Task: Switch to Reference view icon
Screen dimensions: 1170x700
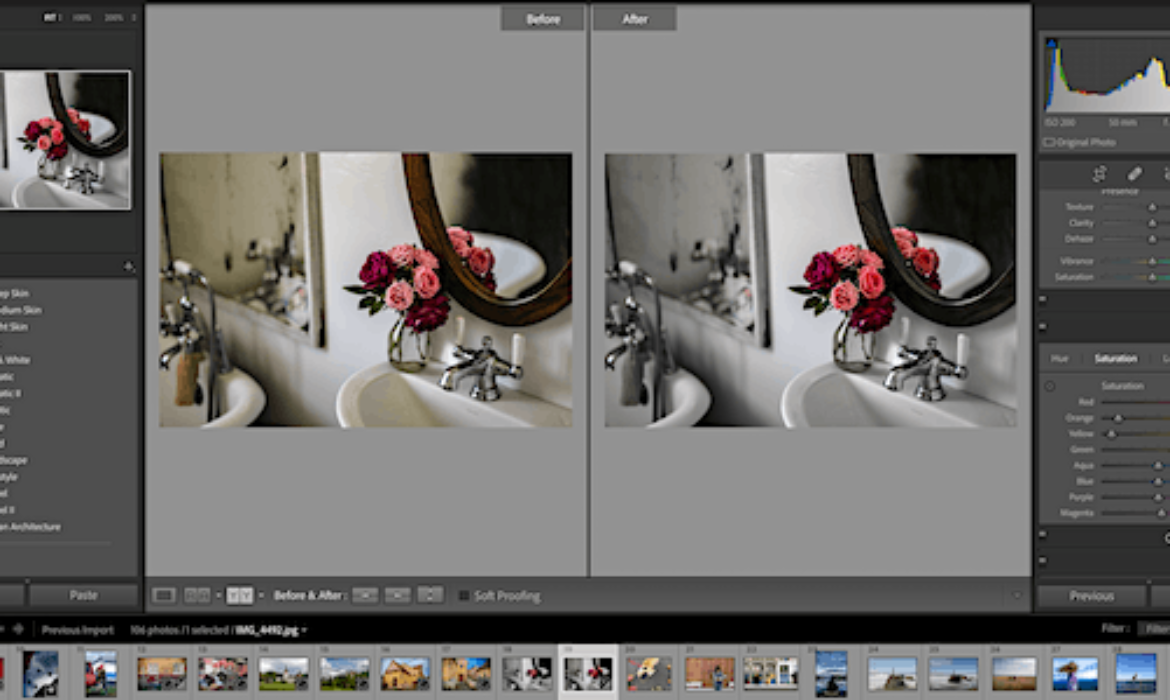Action: click(x=197, y=595)
